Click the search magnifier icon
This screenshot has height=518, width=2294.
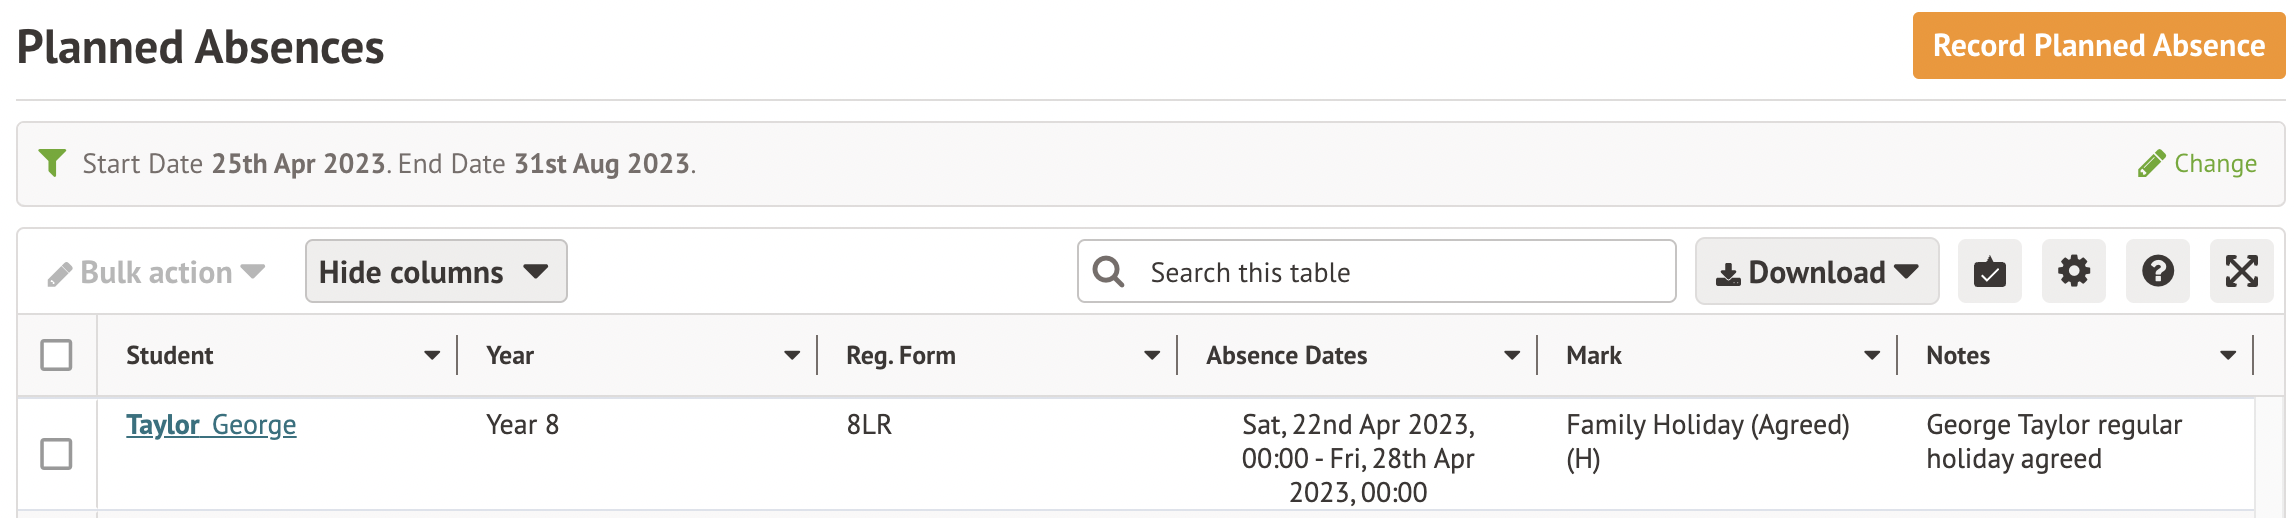click(1108, 271)
